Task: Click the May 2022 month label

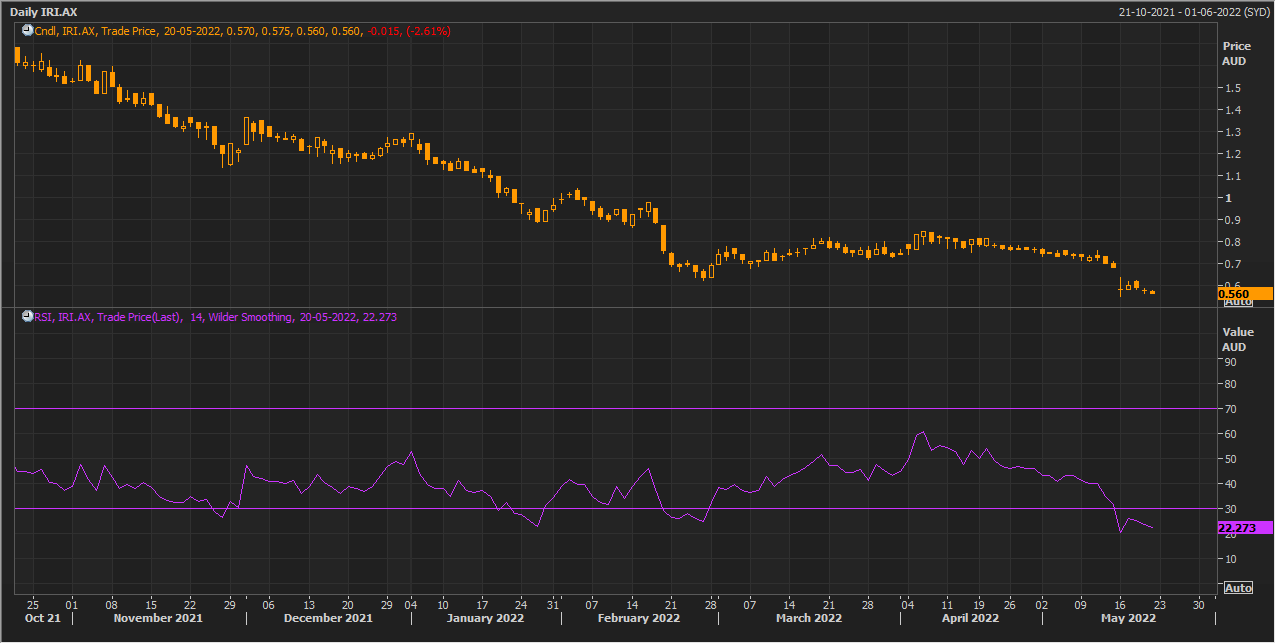Action: 1127,619
